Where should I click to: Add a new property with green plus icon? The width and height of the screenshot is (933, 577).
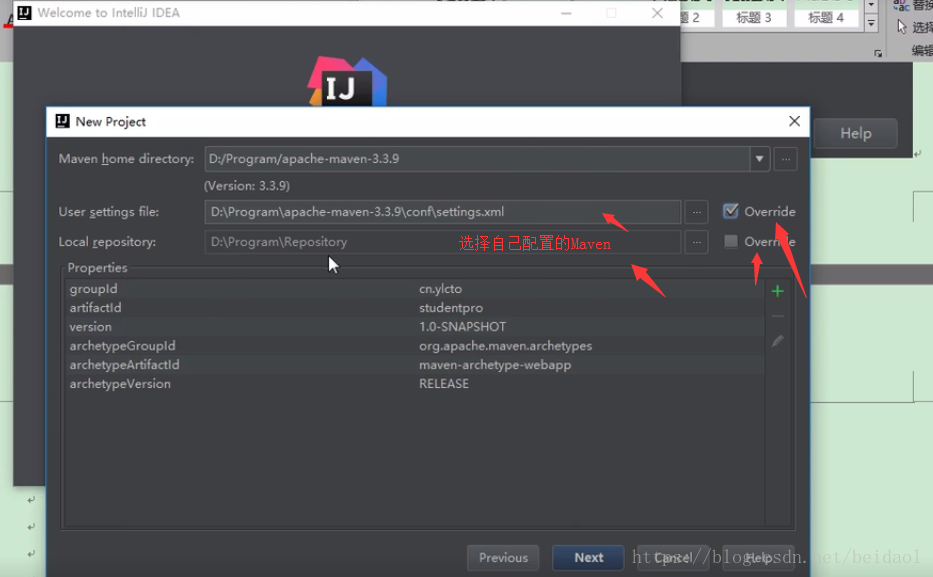pyautogui.click(x=777, y=291)
